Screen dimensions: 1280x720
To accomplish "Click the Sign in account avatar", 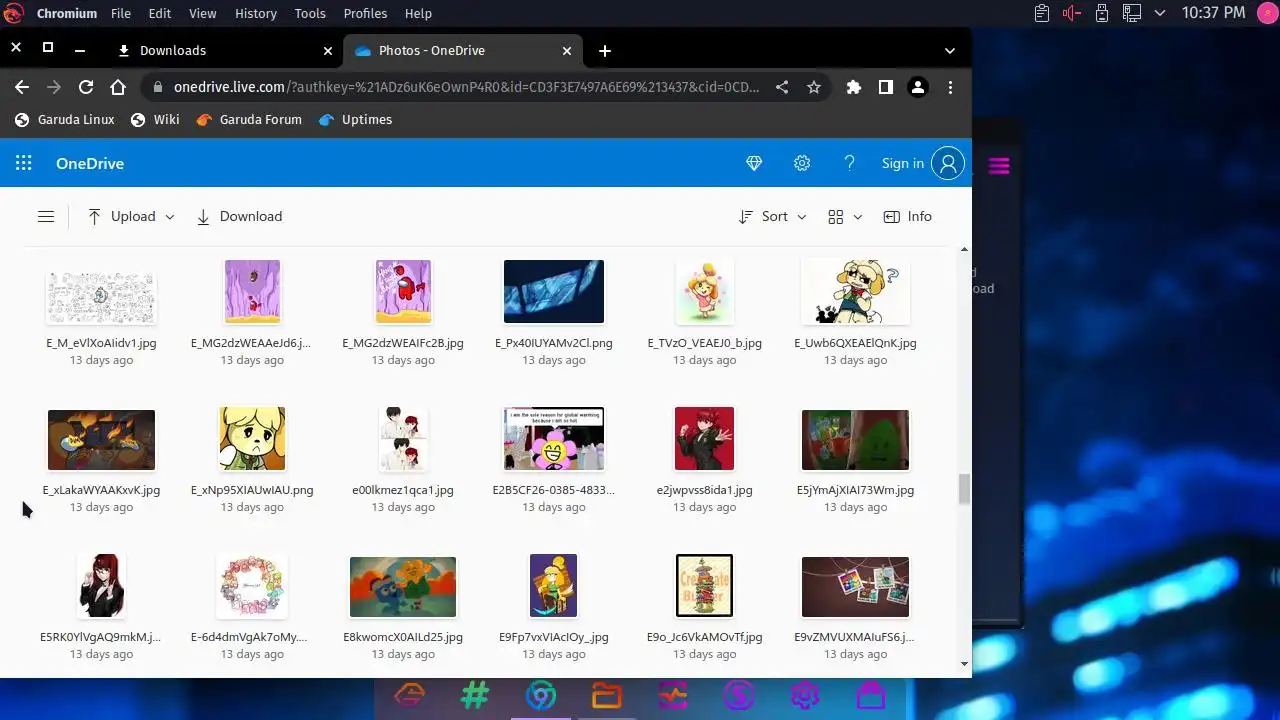I will pos(948,163).
